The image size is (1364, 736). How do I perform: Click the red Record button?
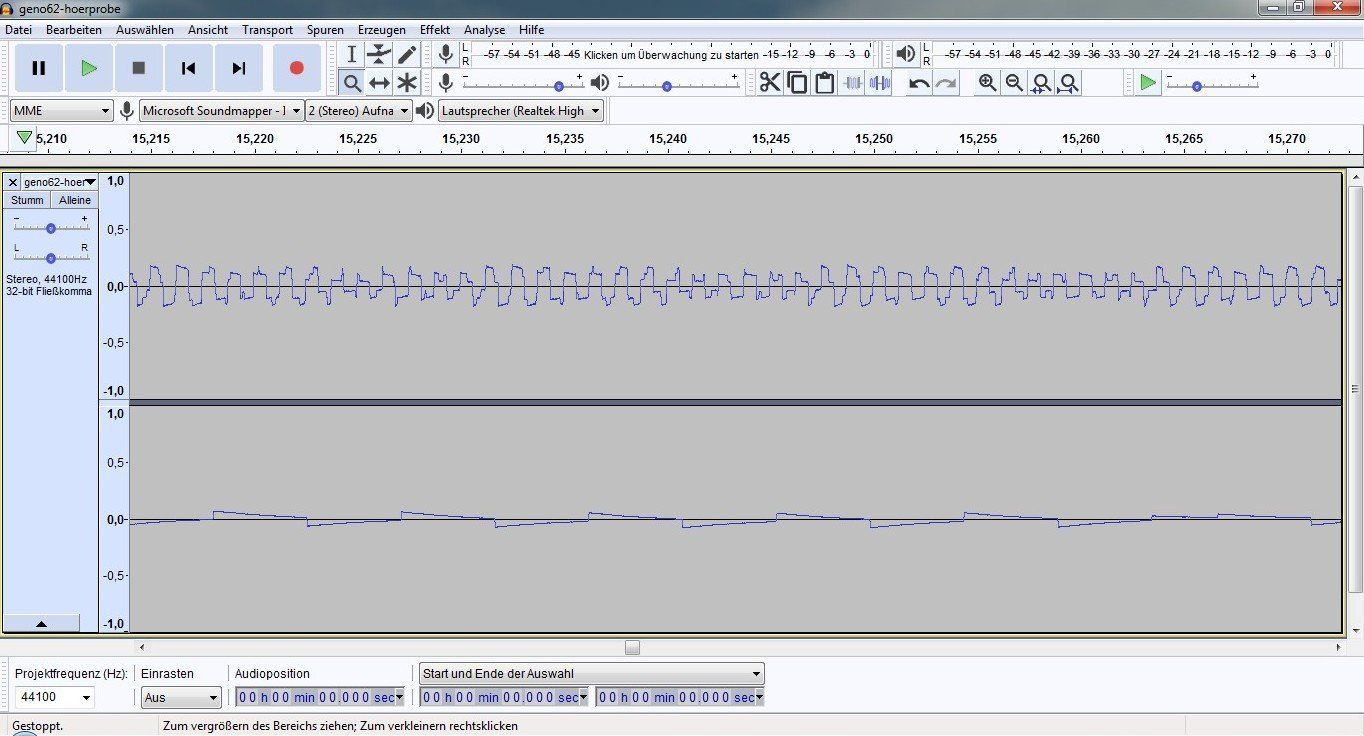[296, 68]
